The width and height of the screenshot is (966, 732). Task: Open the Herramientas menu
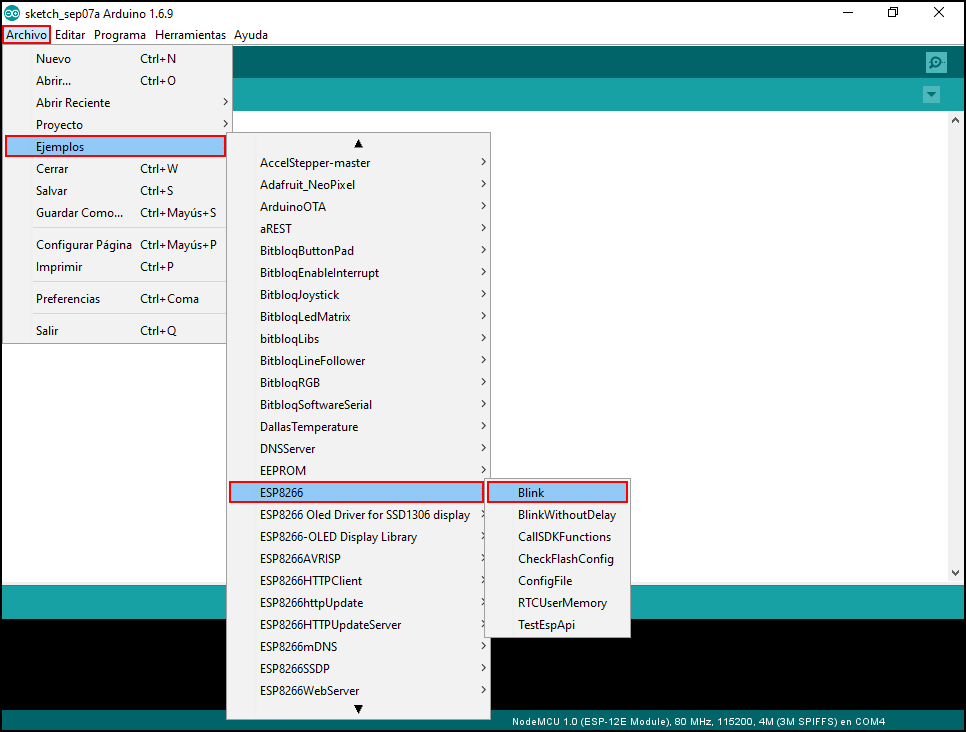[x=190, y=35]
